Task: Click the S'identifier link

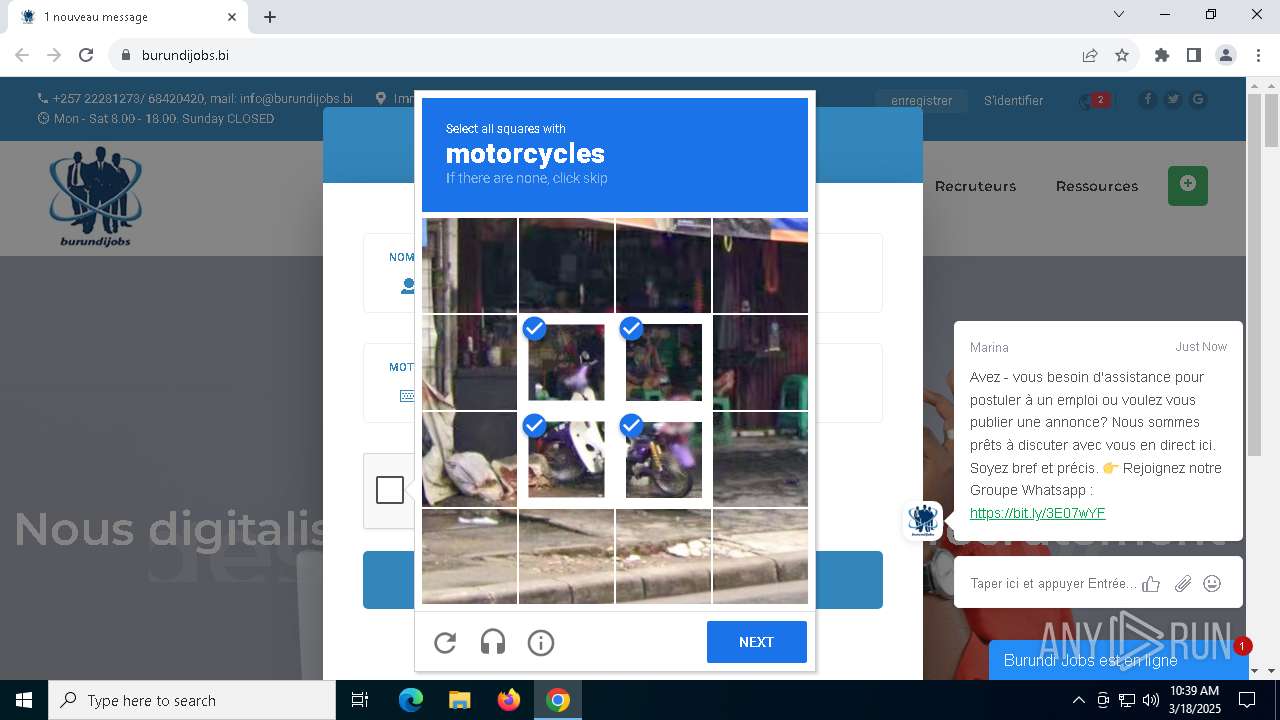Action: [1013, 100]
